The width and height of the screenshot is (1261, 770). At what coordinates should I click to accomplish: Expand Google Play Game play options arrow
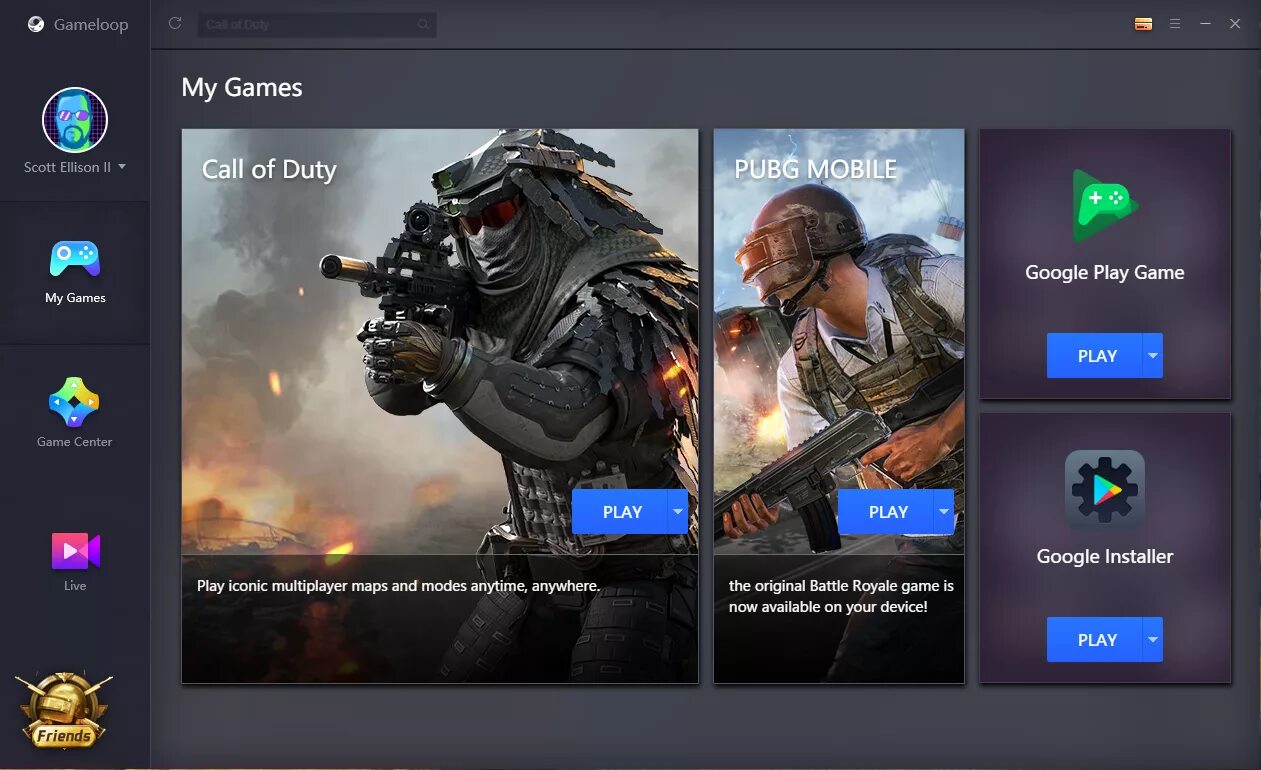[1153, 356]
